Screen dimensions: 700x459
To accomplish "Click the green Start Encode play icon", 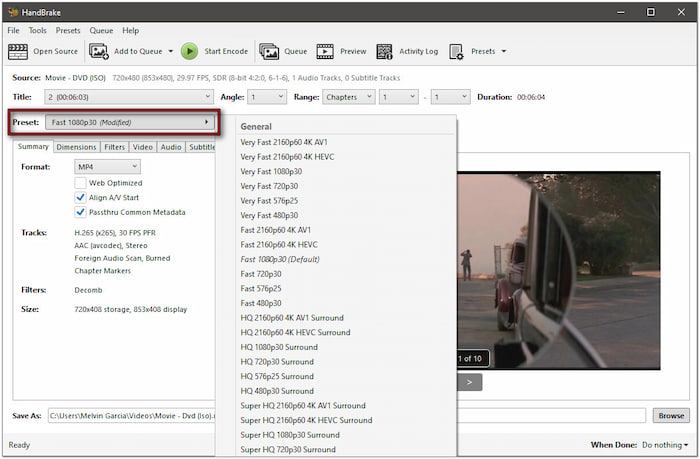I will 189,51.
